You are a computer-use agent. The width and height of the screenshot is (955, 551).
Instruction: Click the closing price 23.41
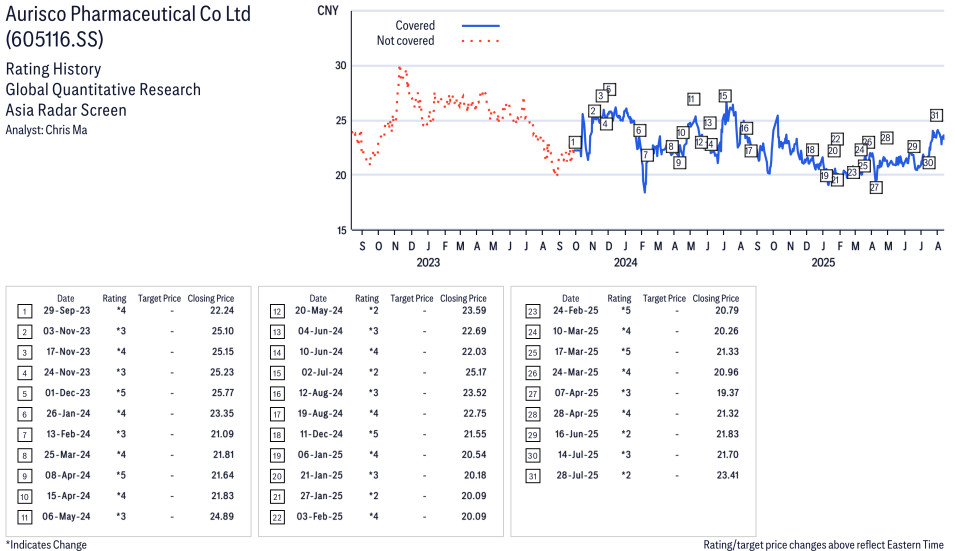click(727, 475)
